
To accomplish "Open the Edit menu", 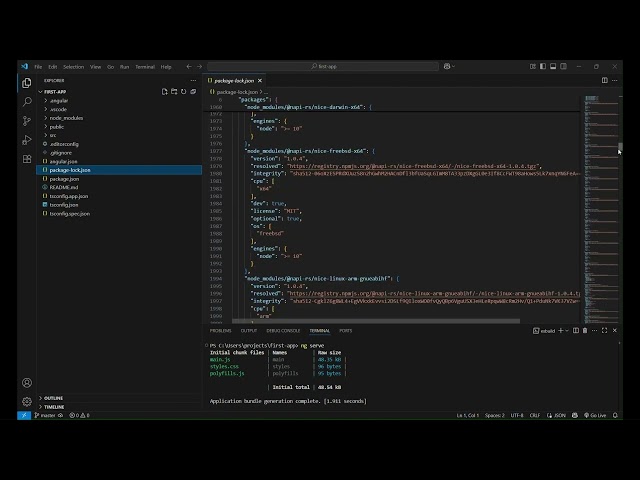I will pyautogui.click(x=53, y=67).
